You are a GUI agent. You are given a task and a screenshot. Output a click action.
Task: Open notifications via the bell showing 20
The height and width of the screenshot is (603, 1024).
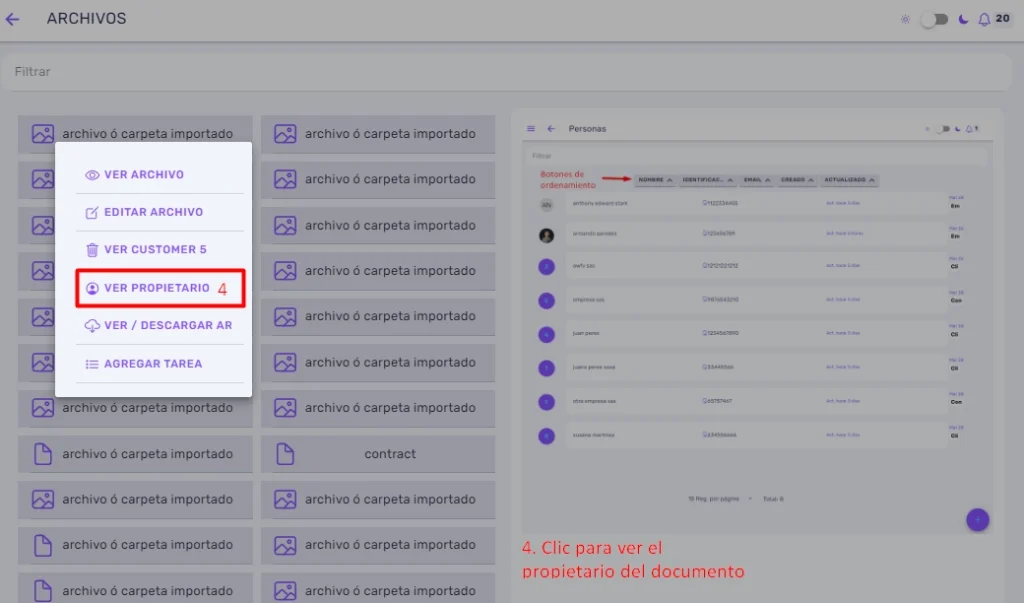pos(984,20)
